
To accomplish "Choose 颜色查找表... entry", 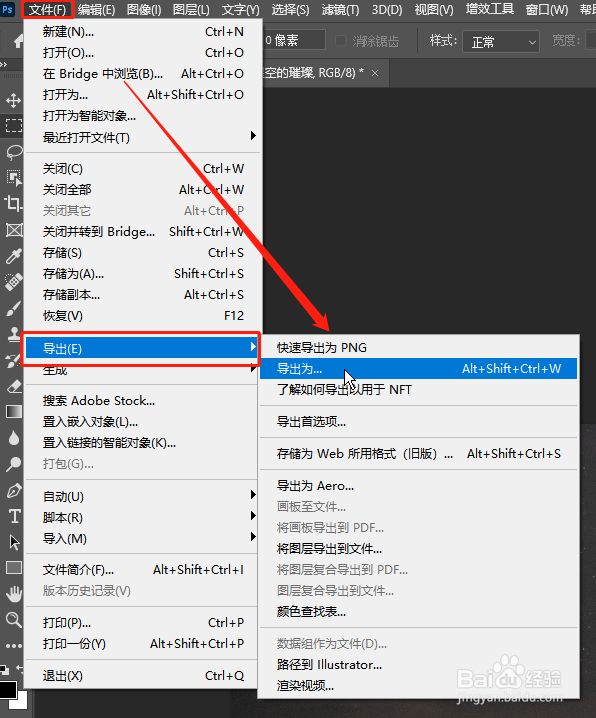I will (x=418, y=611).
